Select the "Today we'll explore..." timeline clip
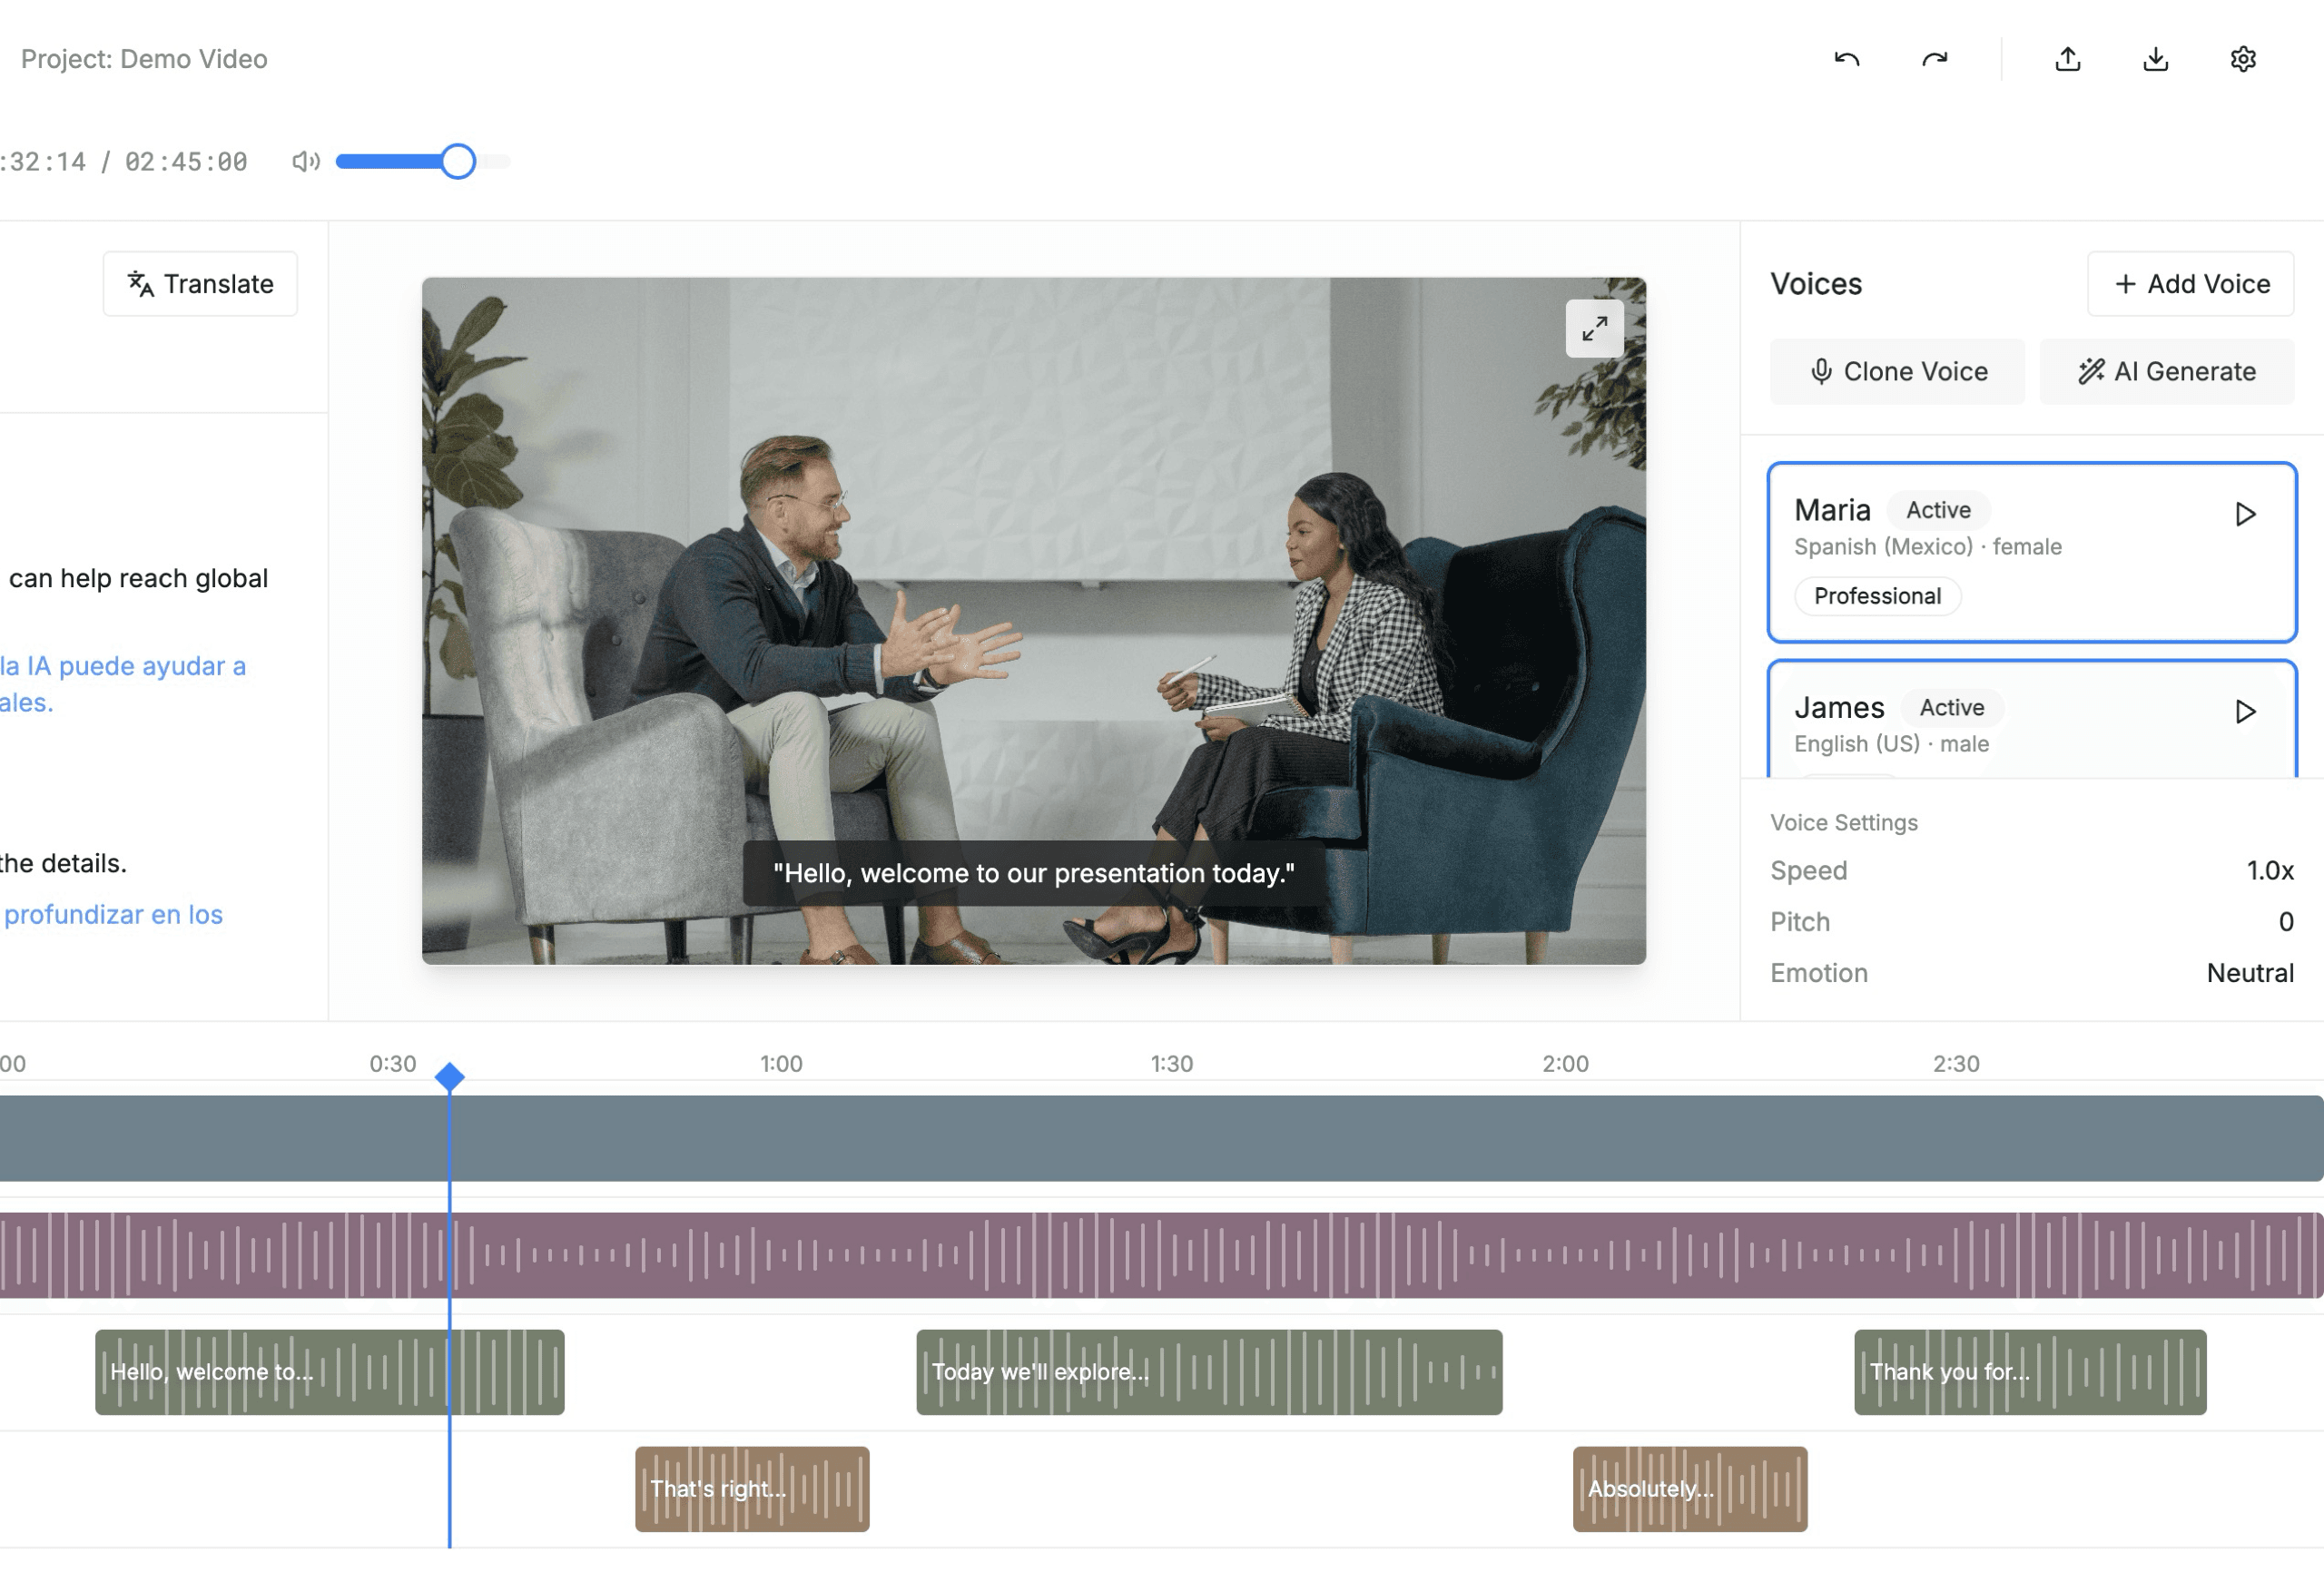 (1208, 1372)
